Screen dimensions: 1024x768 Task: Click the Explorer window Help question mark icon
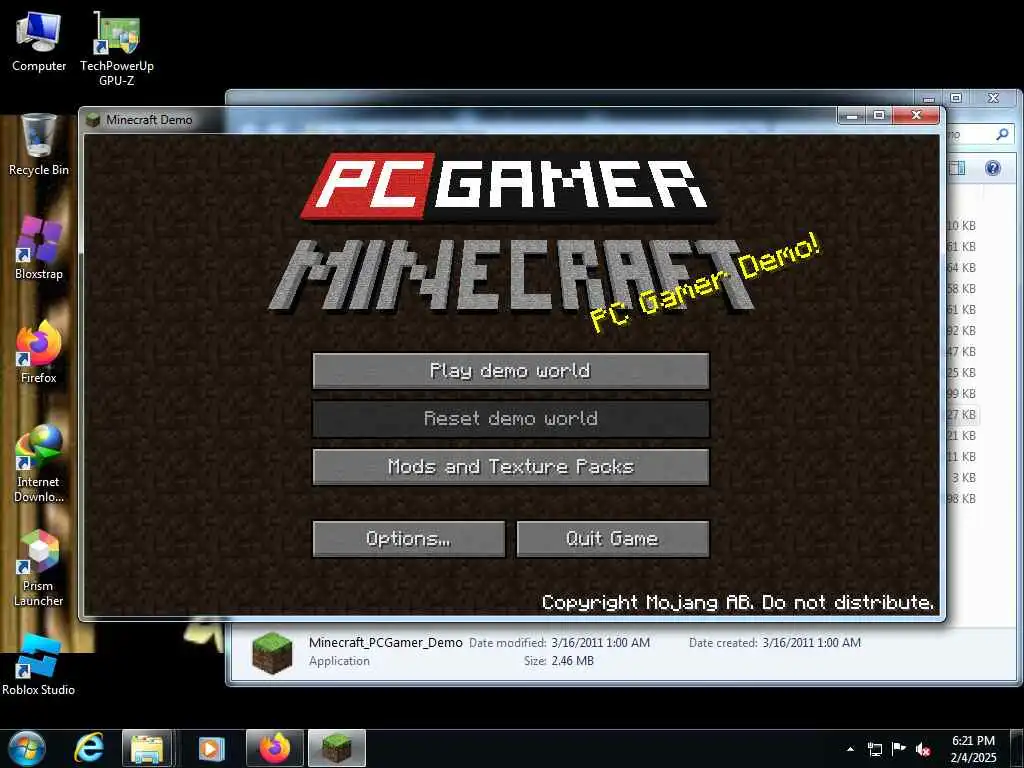click(x=993, y=168)
